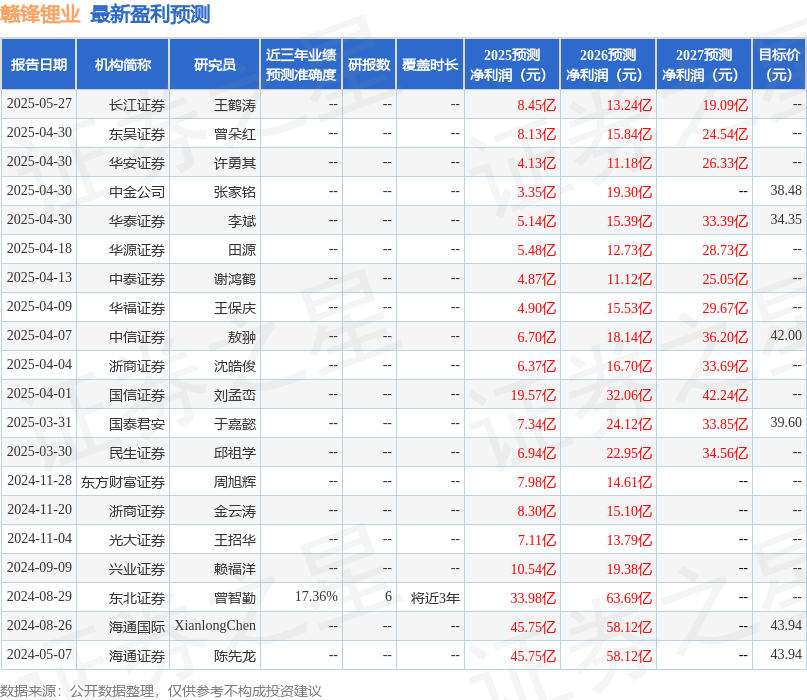Click target price 42.00

(786, 336)
